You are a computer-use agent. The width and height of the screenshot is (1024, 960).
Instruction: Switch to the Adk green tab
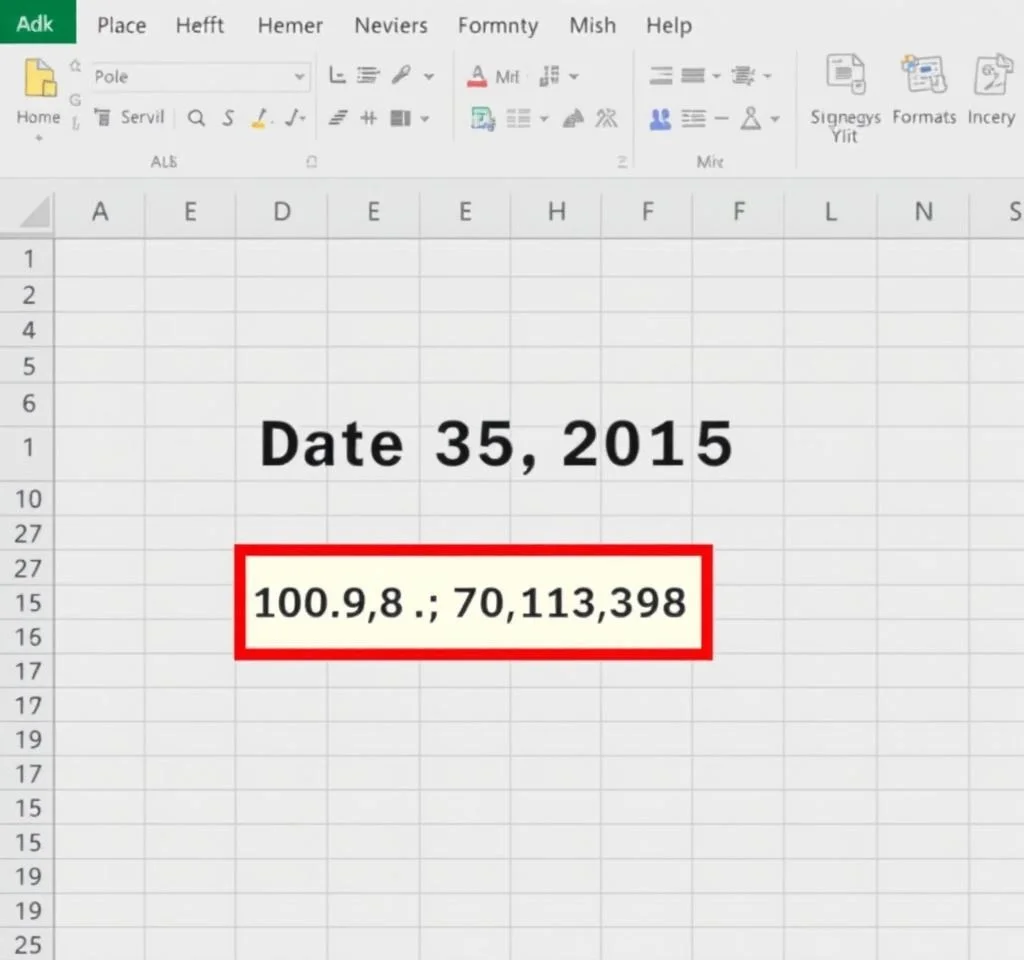tap(36, 22)
